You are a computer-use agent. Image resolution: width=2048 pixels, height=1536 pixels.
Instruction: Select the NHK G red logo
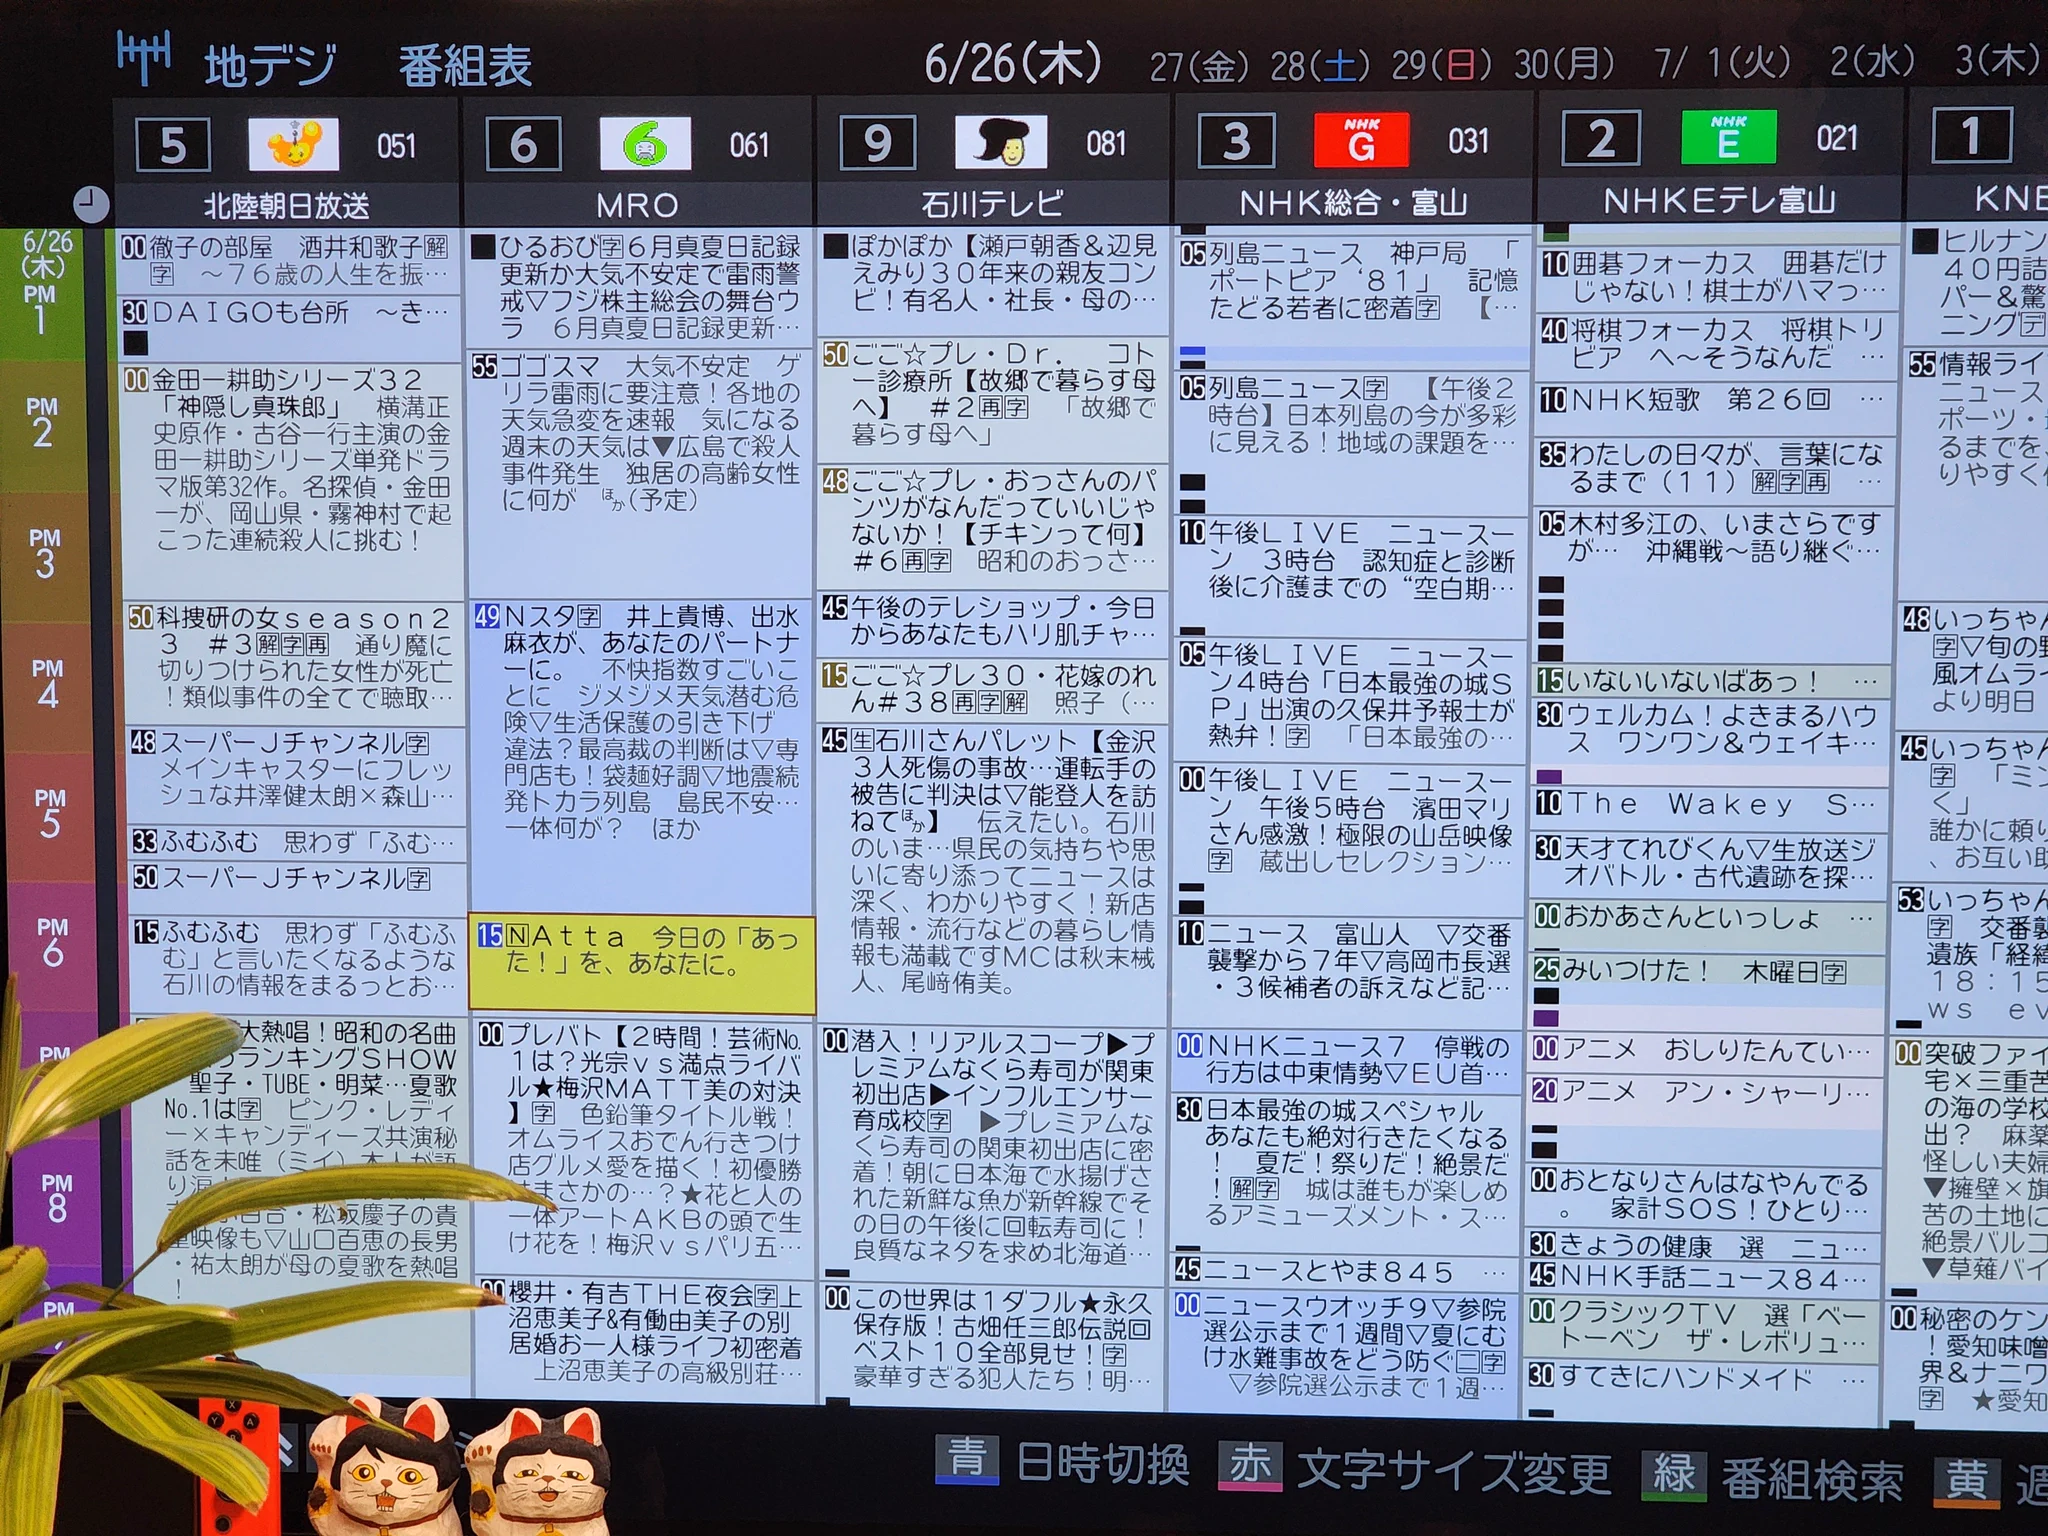[1361, 139]
